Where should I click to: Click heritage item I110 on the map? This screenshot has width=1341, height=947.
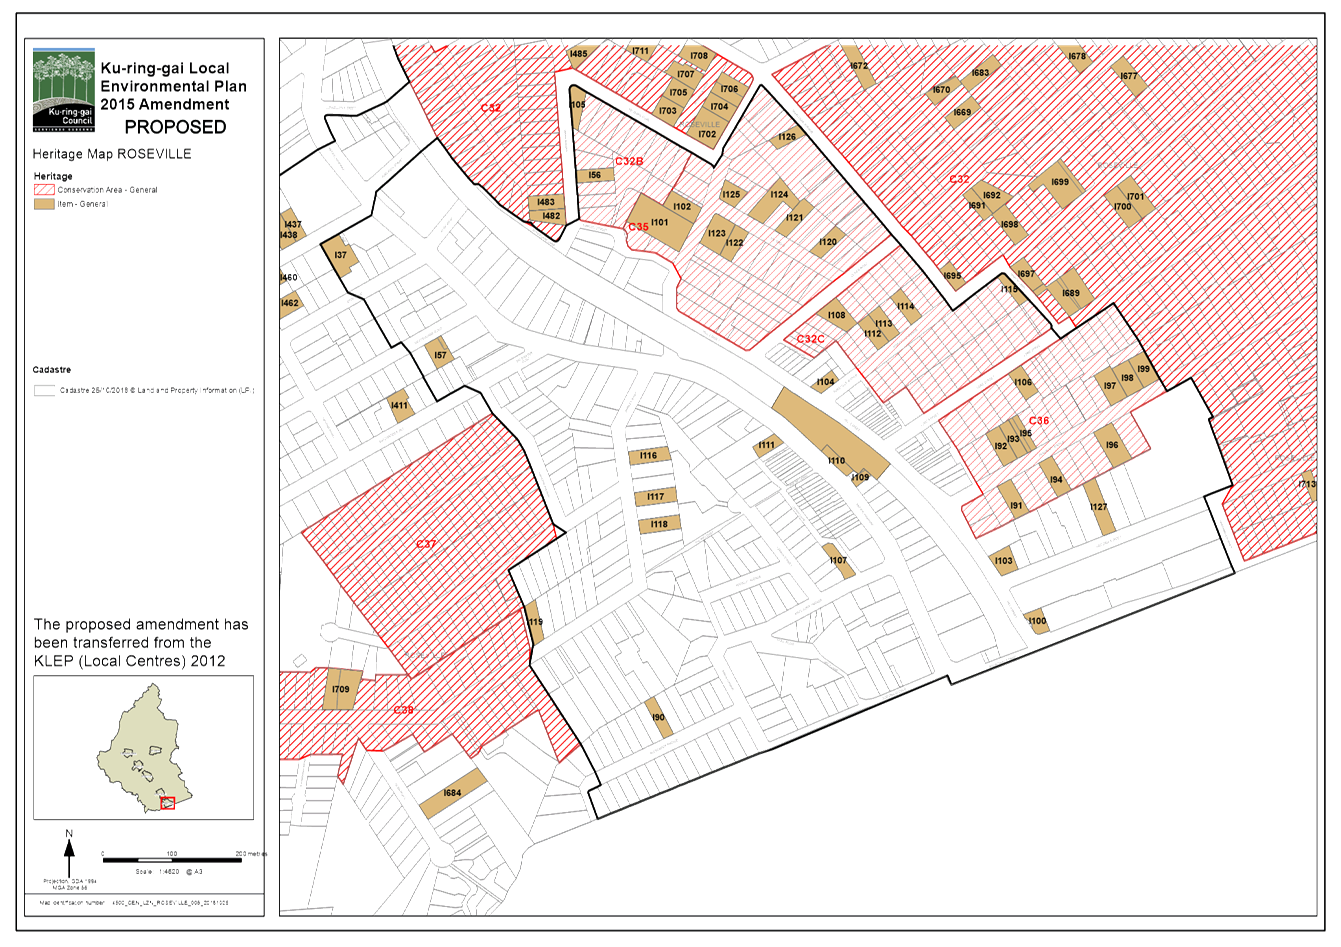[830, 435]
